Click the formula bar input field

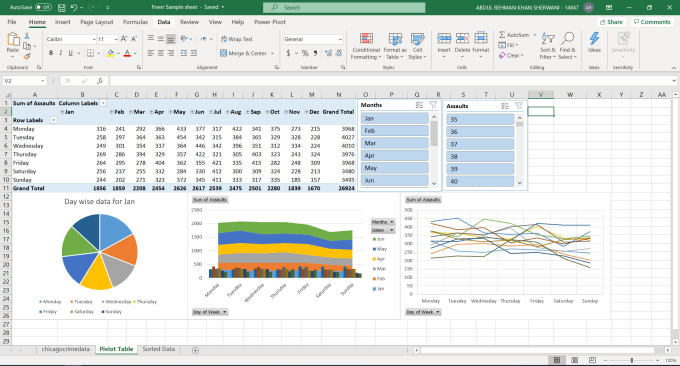(x=390, y=81)
